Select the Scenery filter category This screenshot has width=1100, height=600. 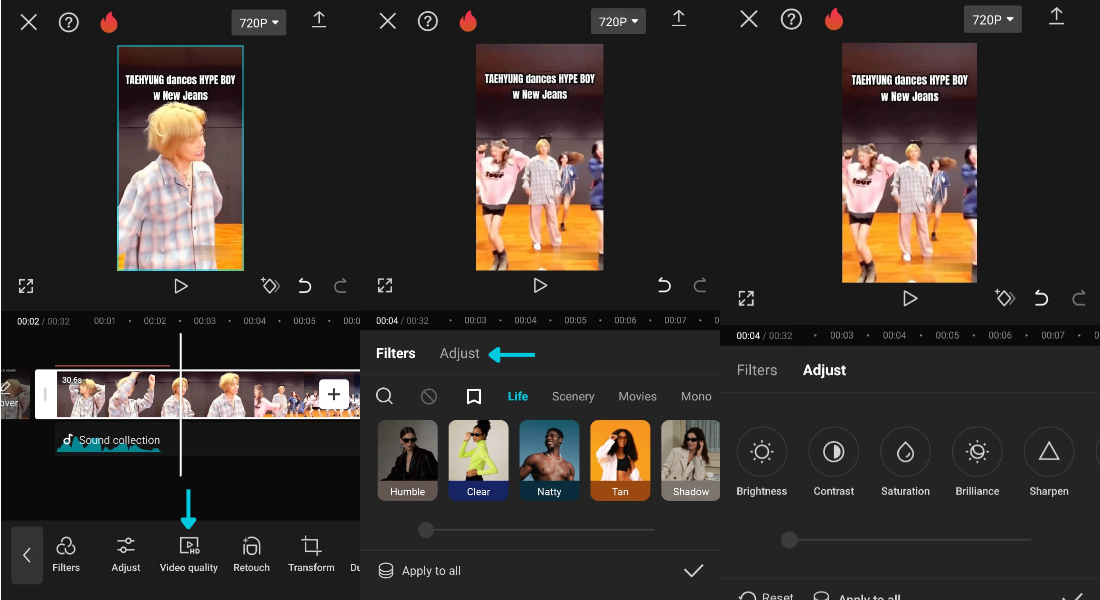coord(572,396)
